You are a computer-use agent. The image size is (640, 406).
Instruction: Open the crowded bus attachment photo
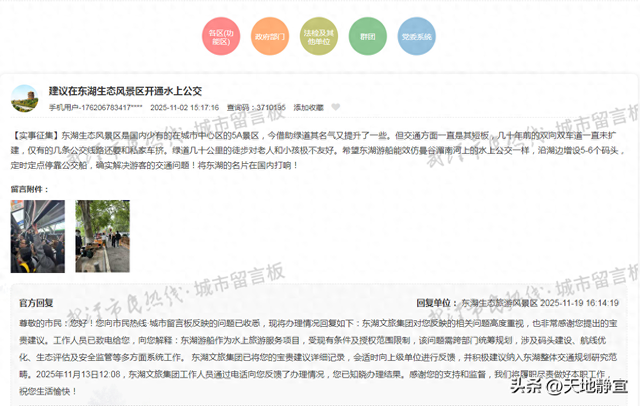38,236
